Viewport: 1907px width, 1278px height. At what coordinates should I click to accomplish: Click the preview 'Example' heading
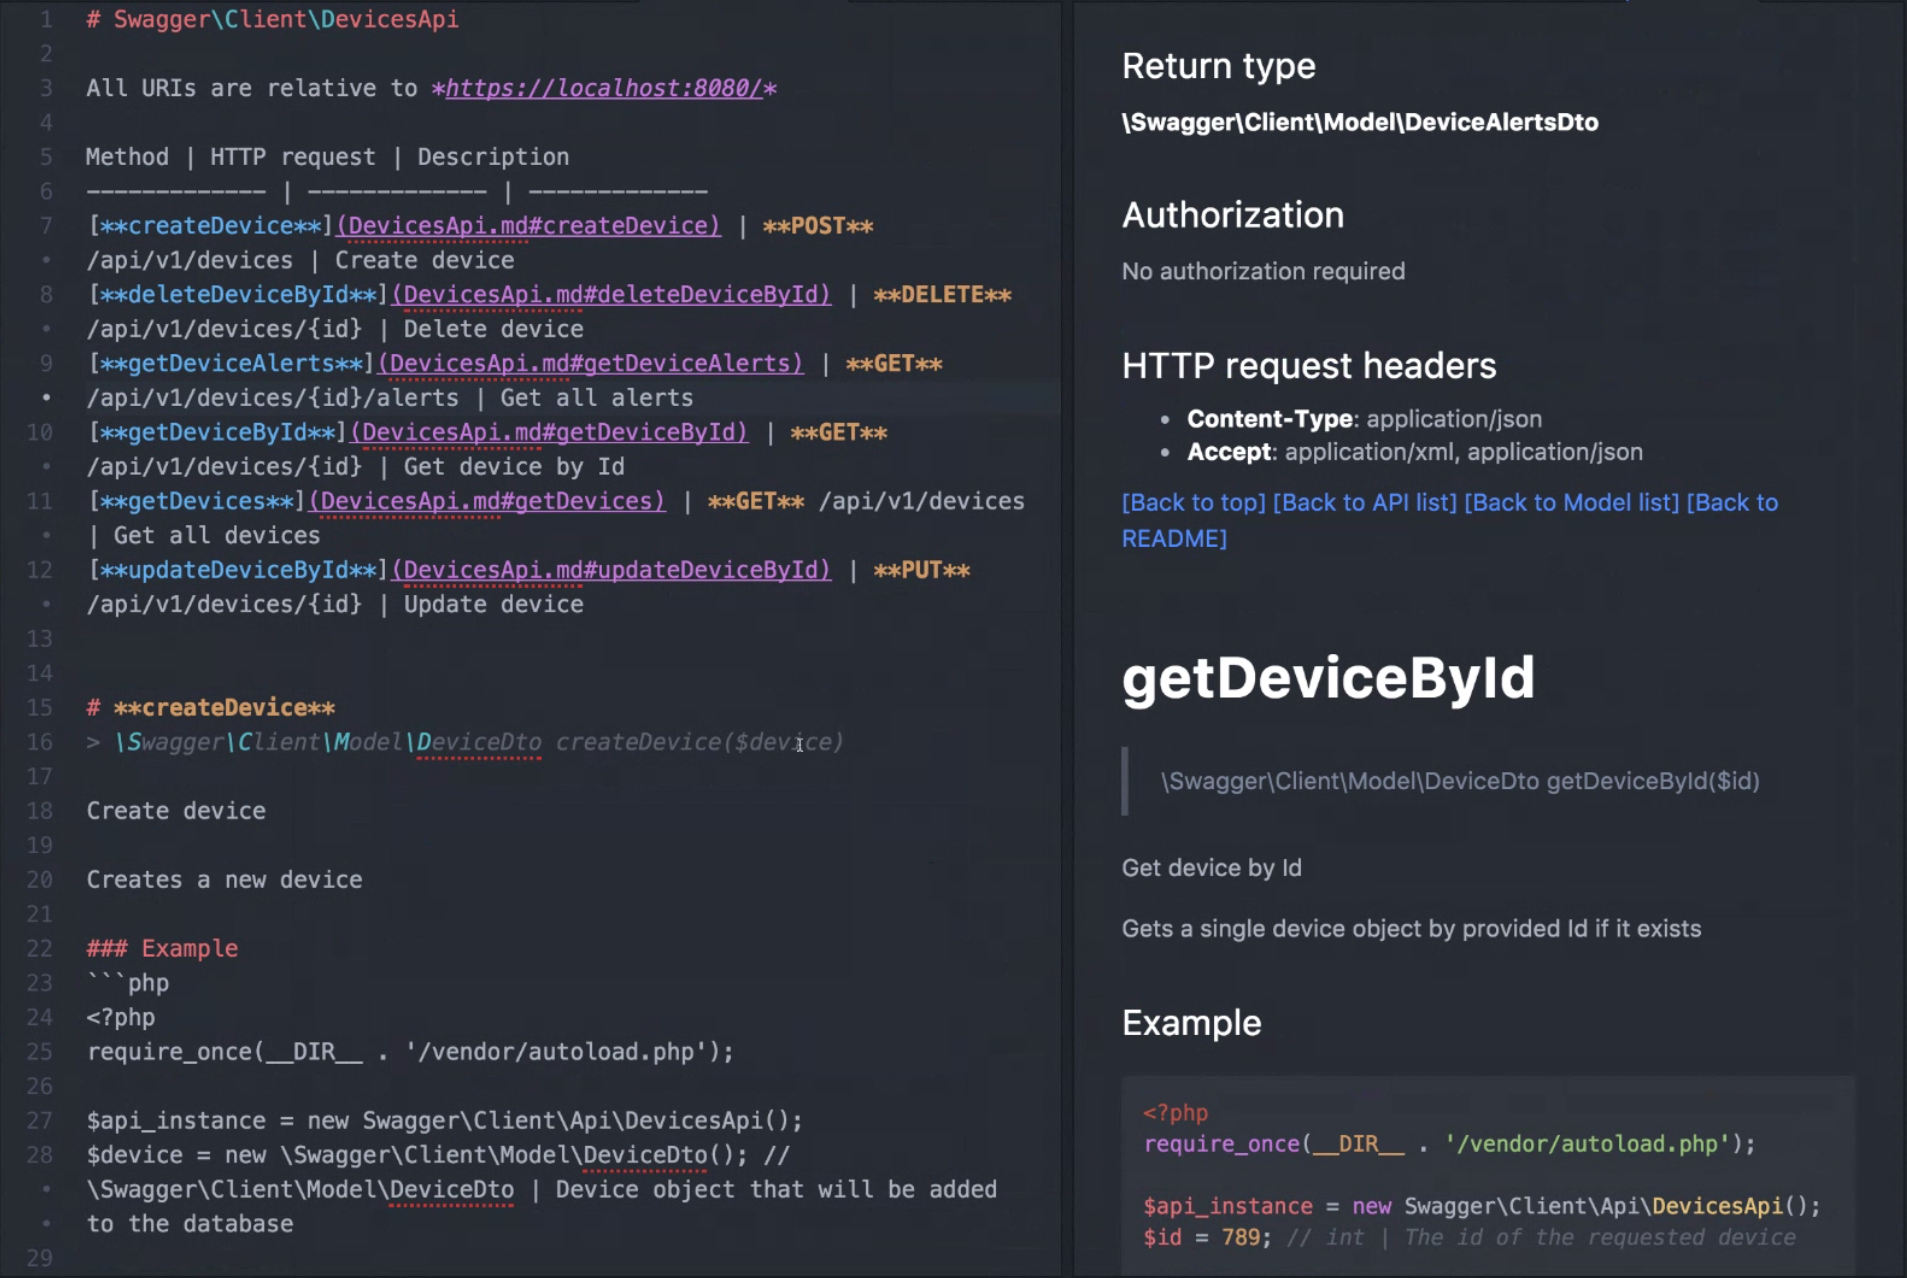pyautogui.click(x=1191, y=1023)
